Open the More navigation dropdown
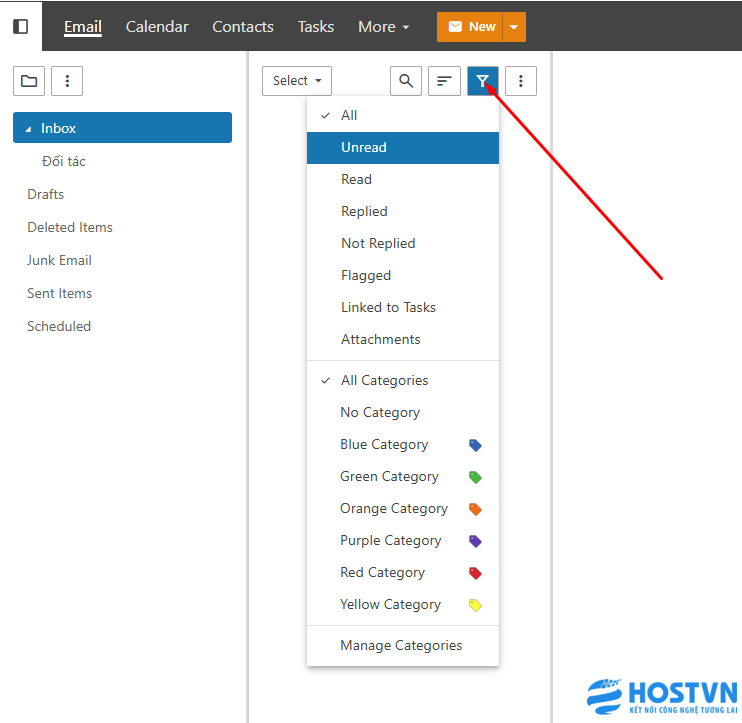 point(384,27)
